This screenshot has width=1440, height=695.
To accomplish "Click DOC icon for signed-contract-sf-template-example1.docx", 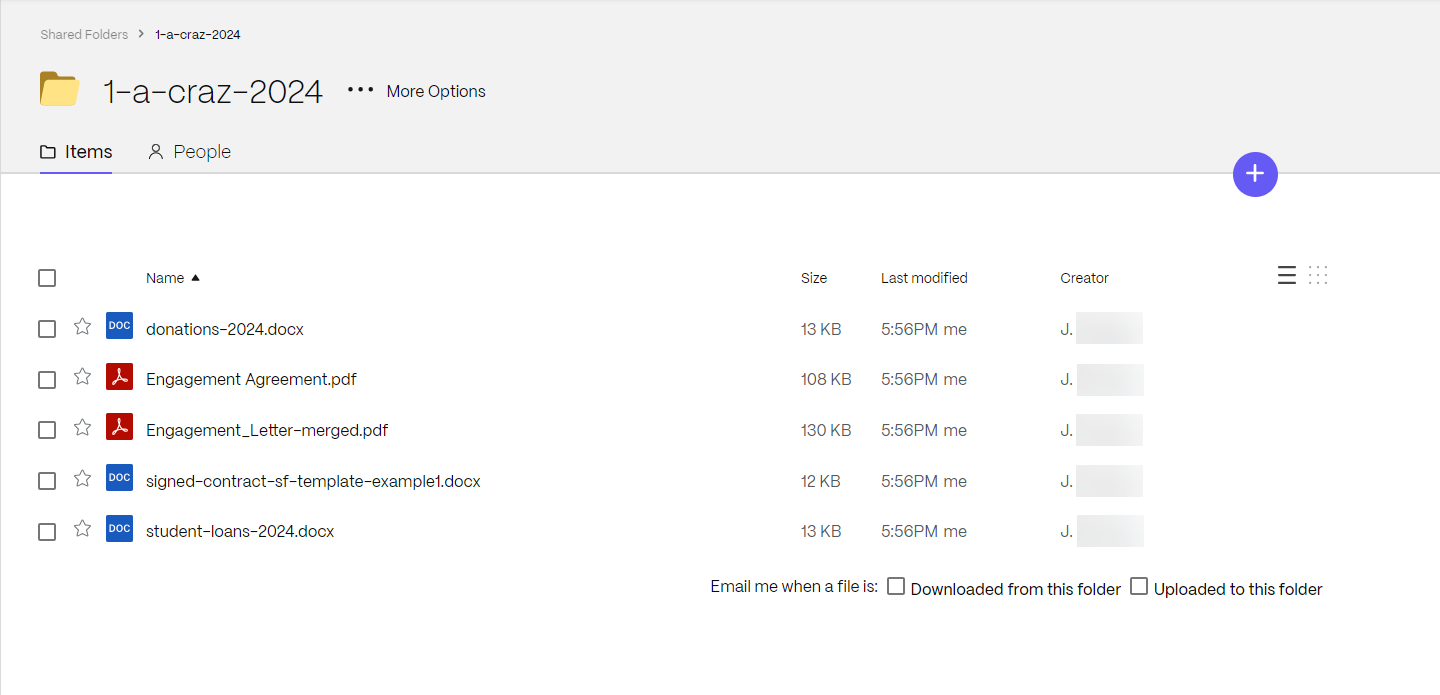I will pyautogui.click(x=119, y=478).
